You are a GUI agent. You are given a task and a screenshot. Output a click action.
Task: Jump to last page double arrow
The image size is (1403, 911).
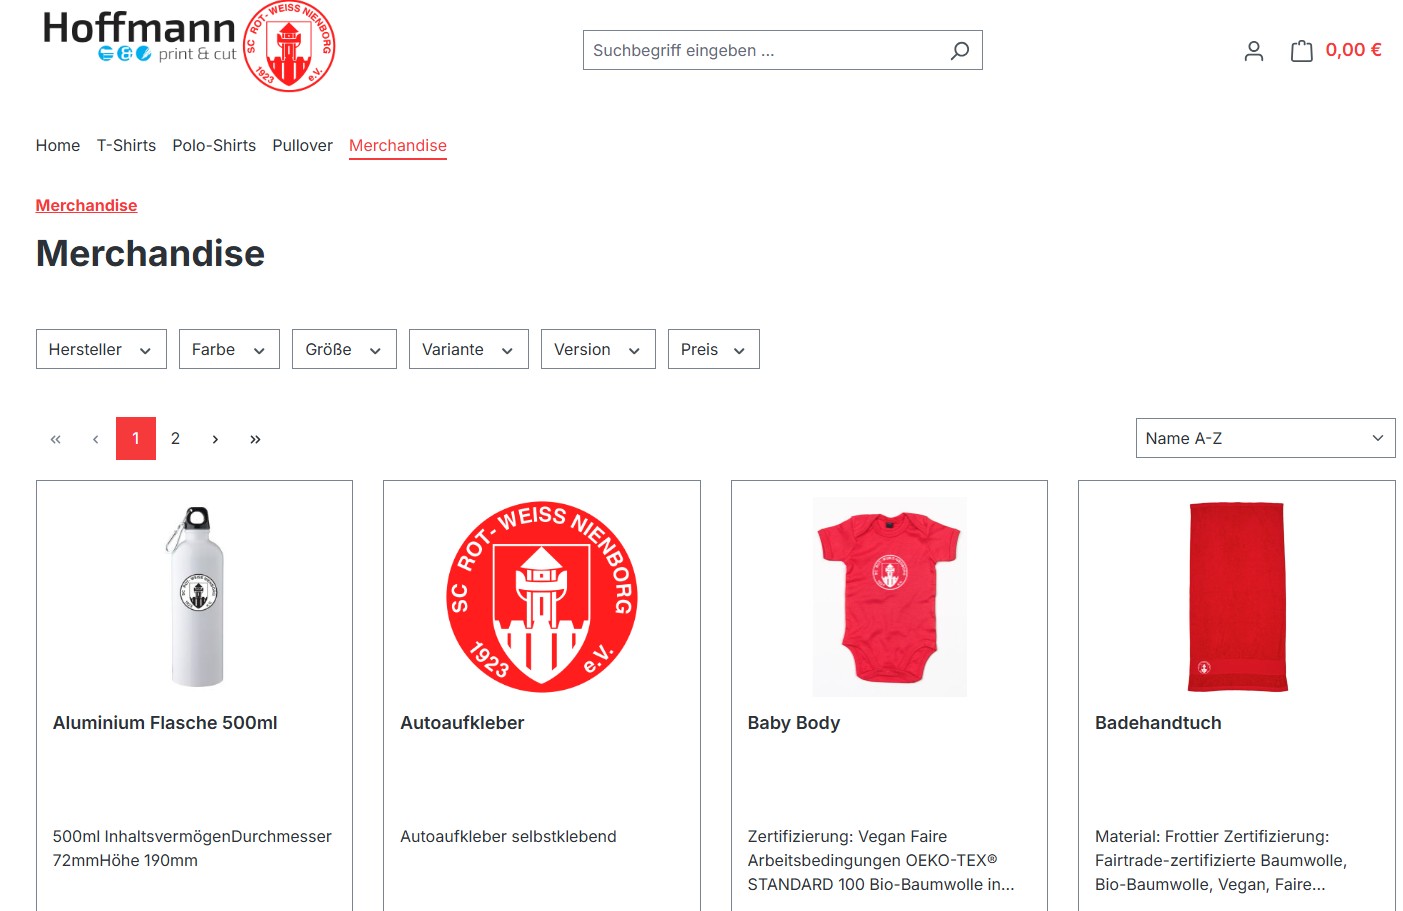coord(255,439)
